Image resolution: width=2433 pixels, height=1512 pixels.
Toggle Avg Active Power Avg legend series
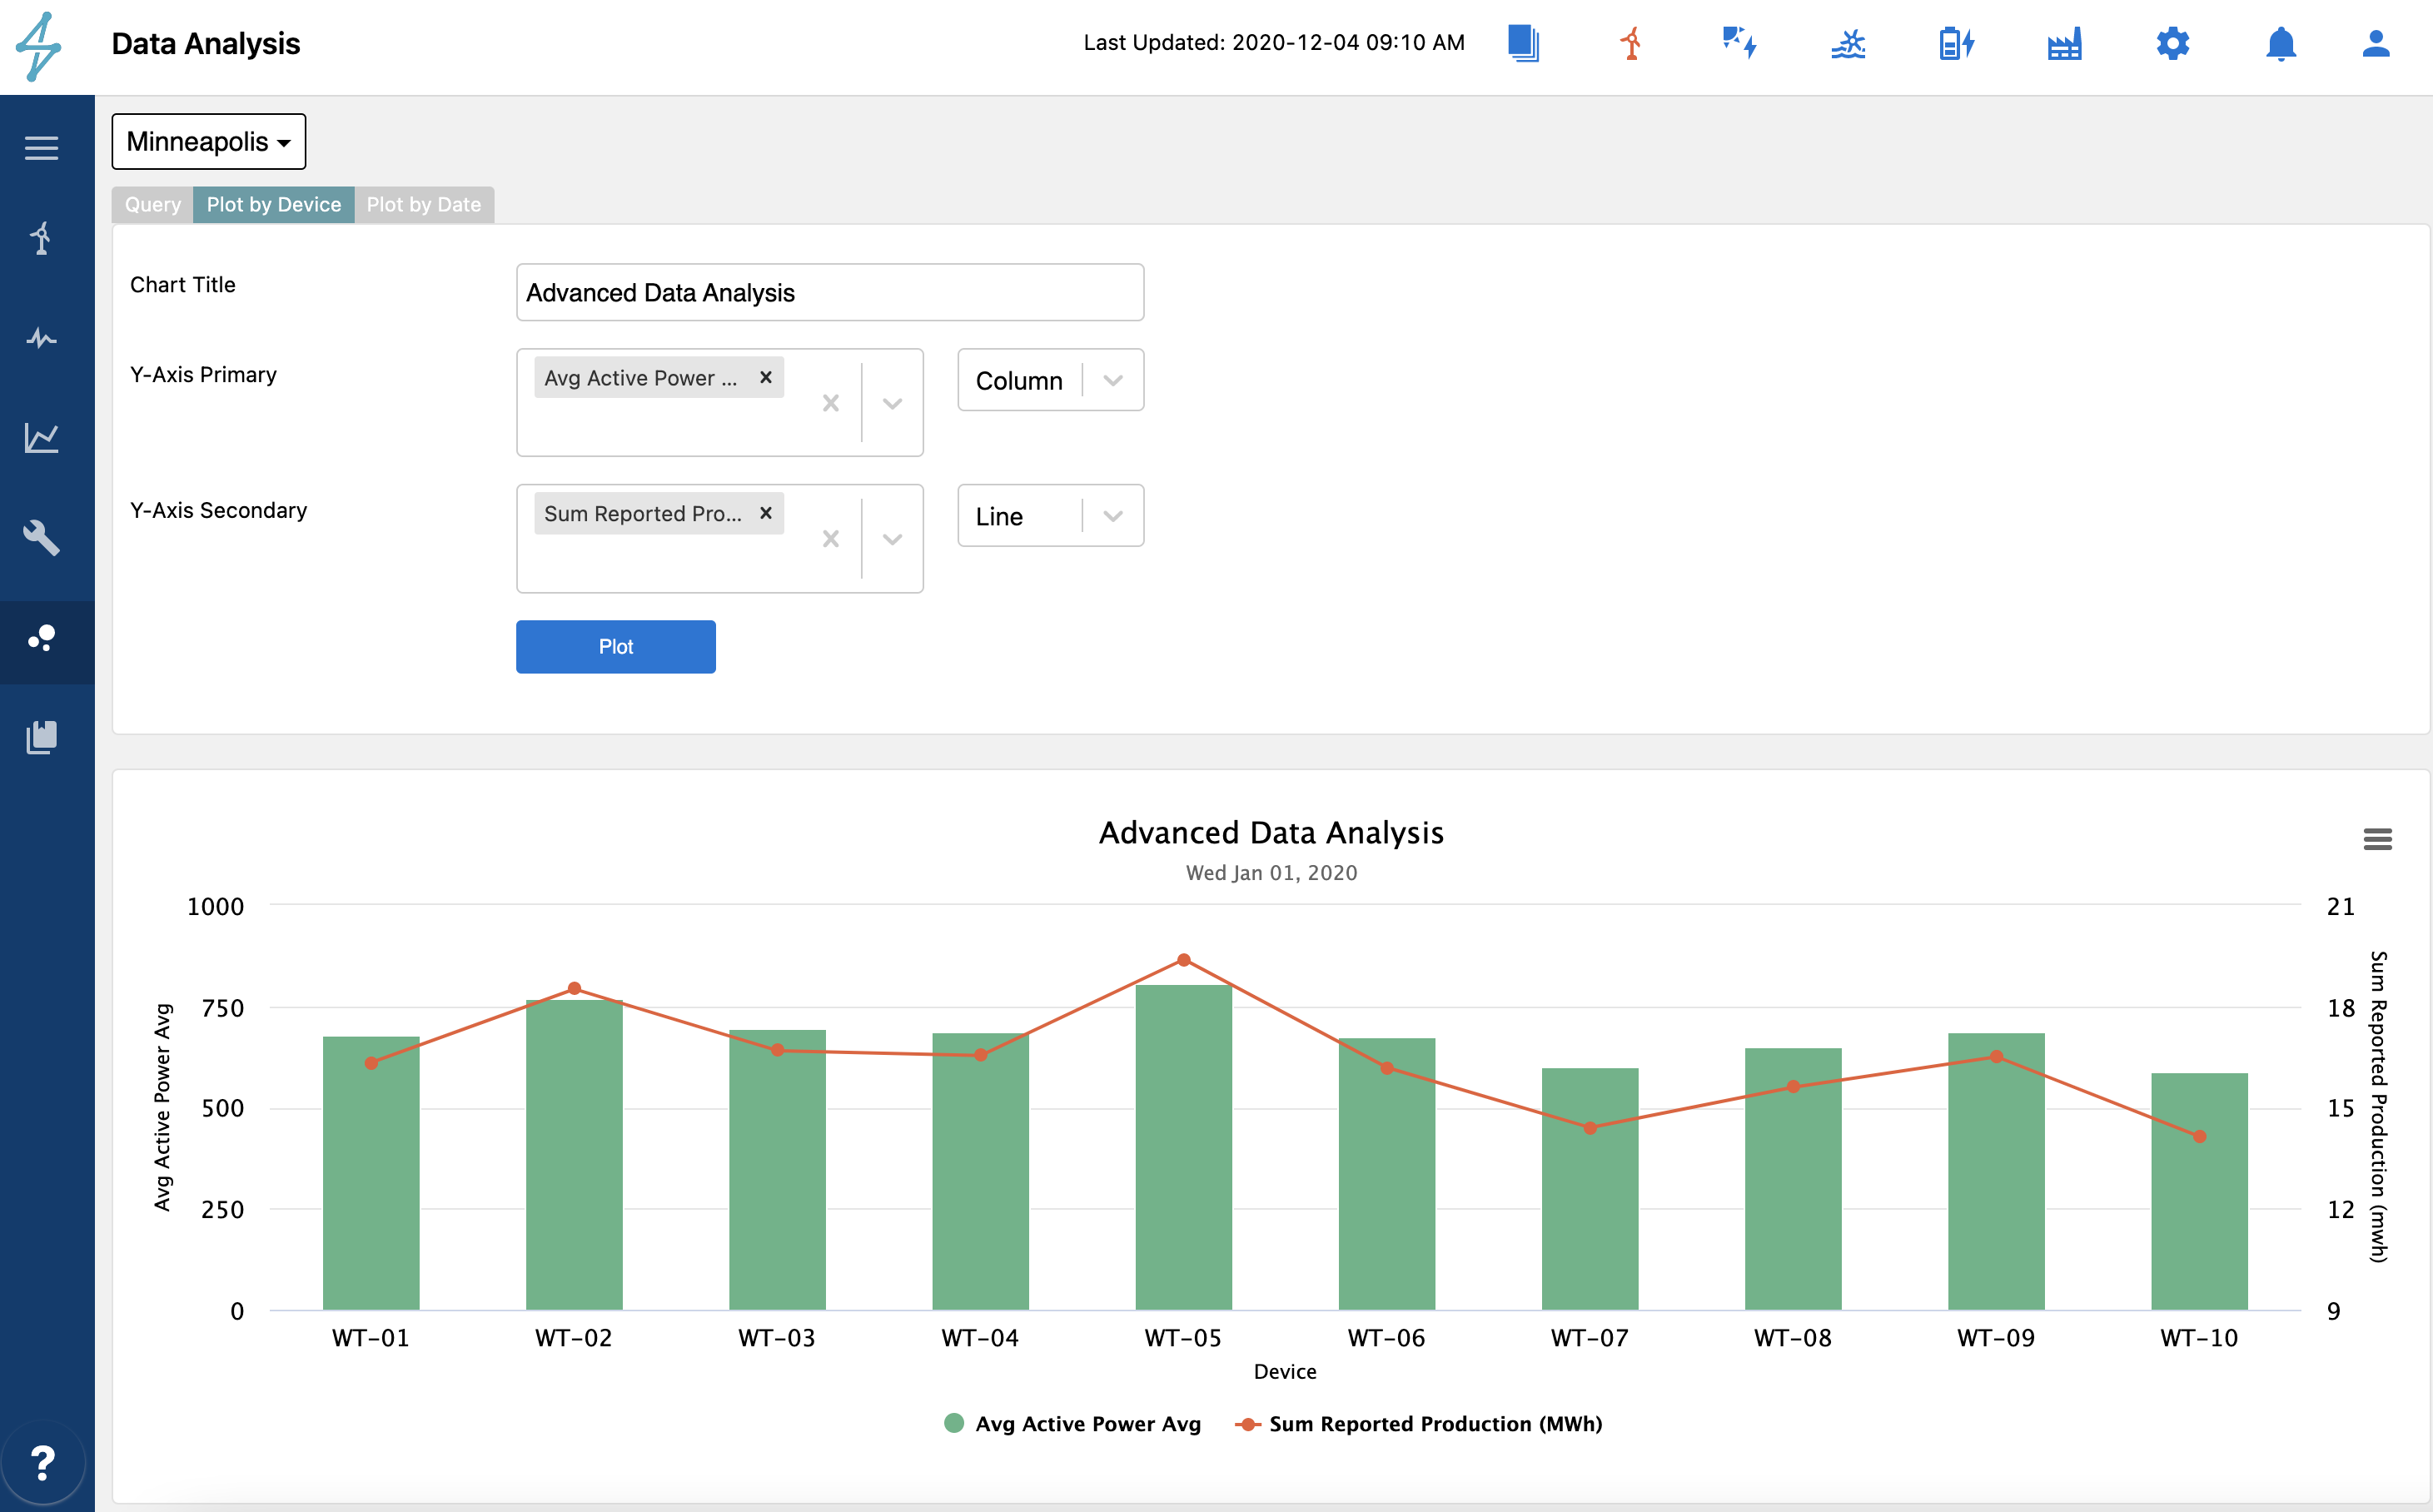[x=1087, y=1424]
